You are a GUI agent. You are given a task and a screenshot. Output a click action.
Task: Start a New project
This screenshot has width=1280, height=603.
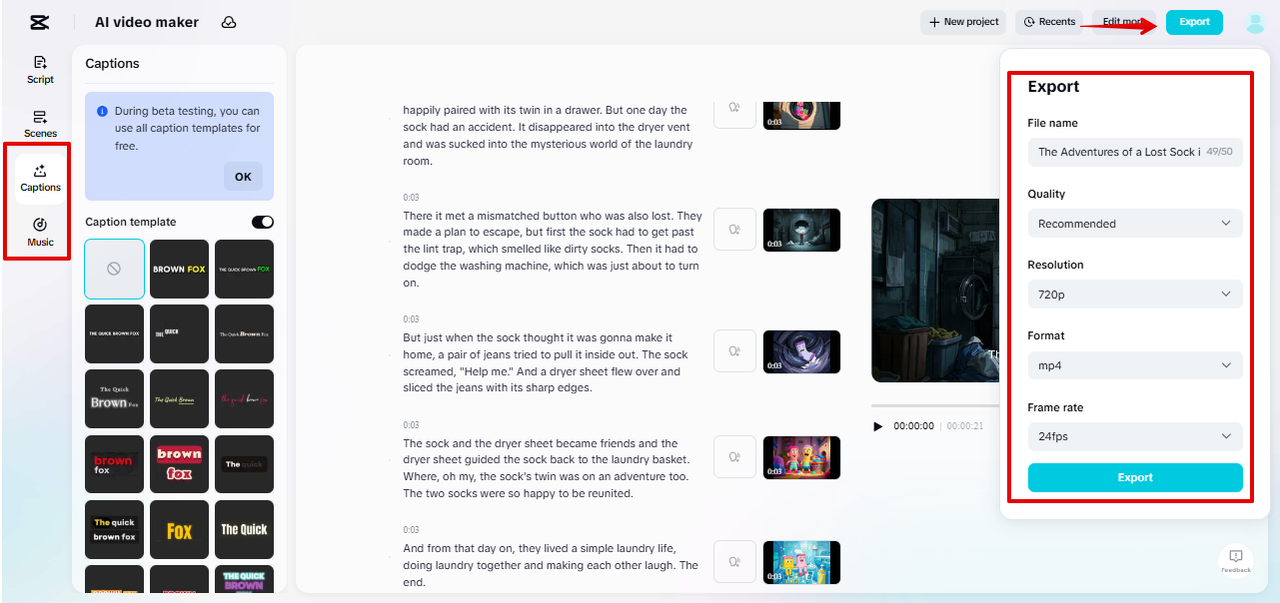click(x=963, y=22)
